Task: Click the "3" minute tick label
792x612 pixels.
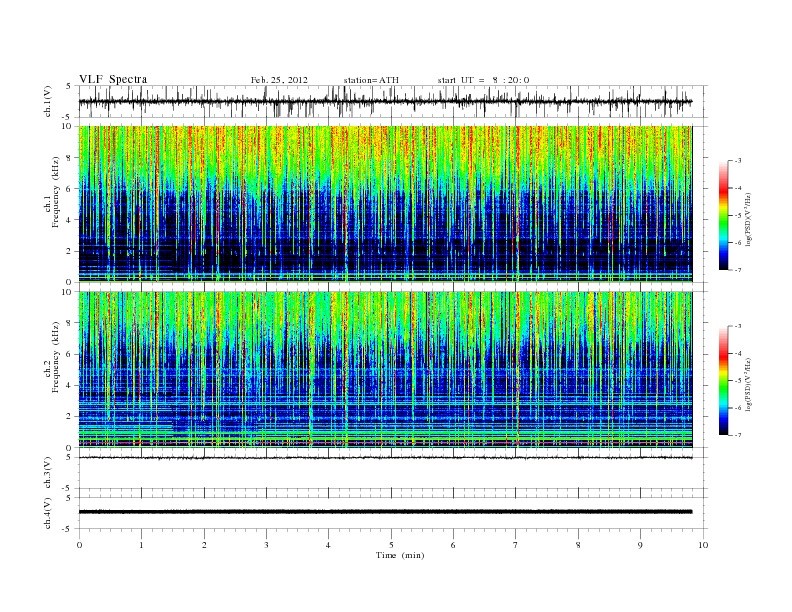Action: (266, 545)
